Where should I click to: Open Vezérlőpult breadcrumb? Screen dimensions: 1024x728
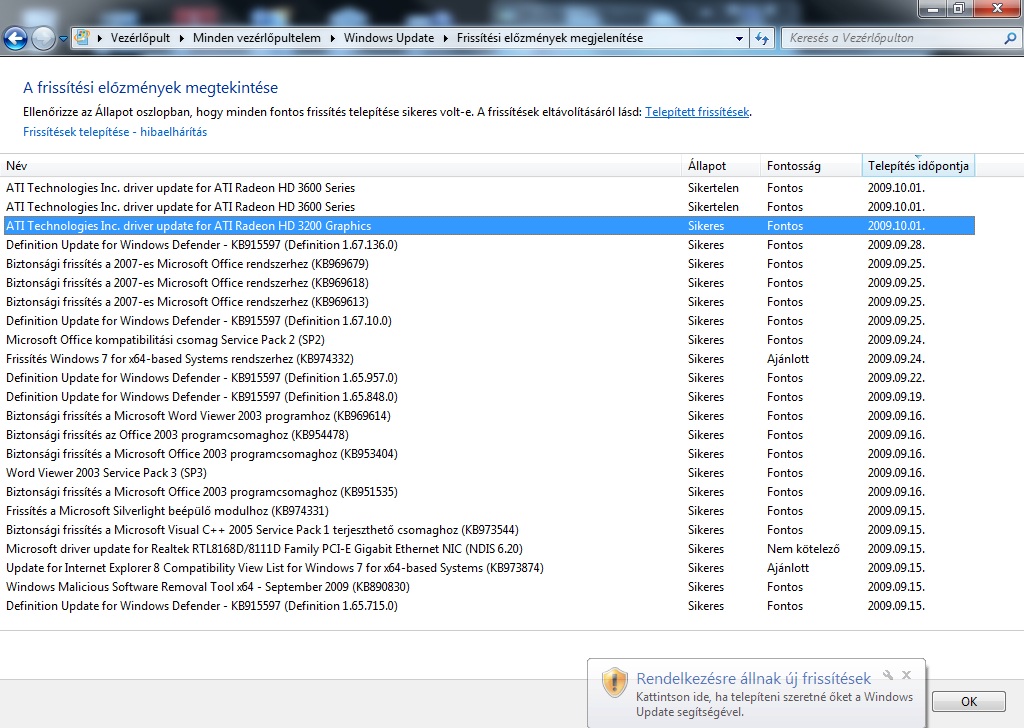(x=140, y=38)
